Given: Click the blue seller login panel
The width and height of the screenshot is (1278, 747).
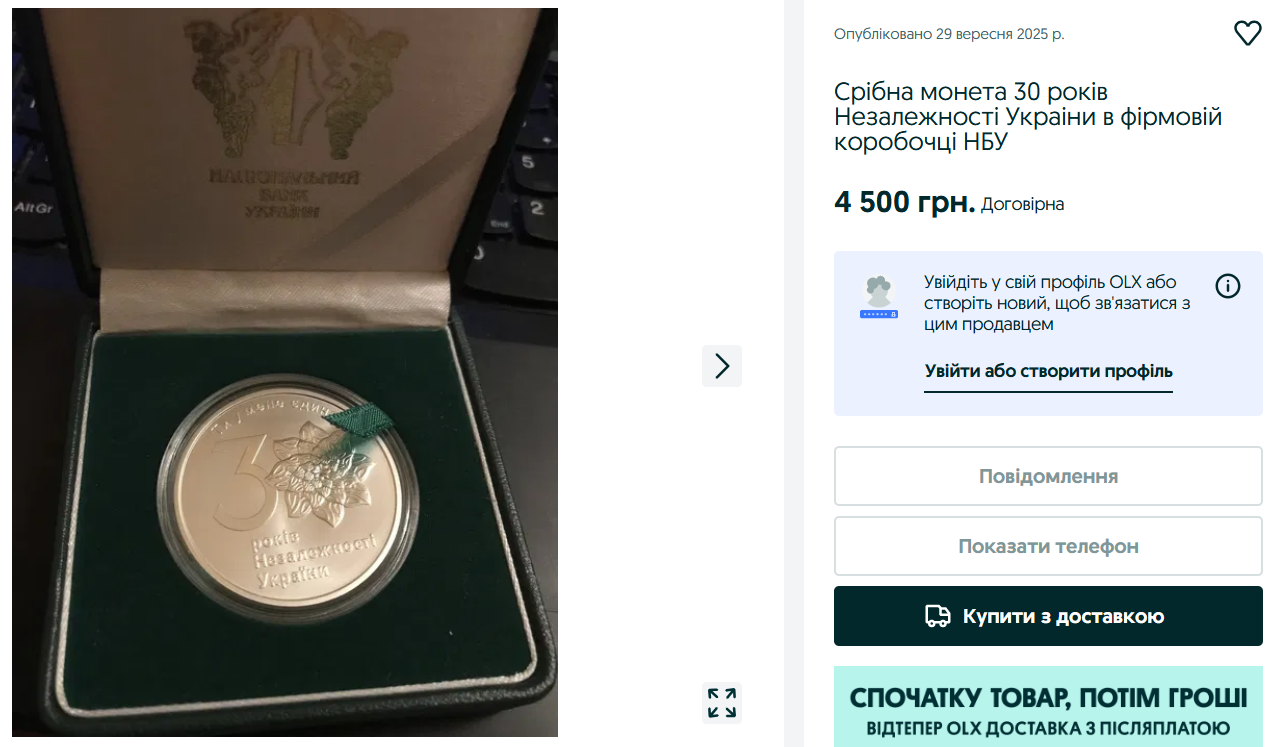Looking at the screenshot, I should pyautogui.click(x=1047, y=333).
